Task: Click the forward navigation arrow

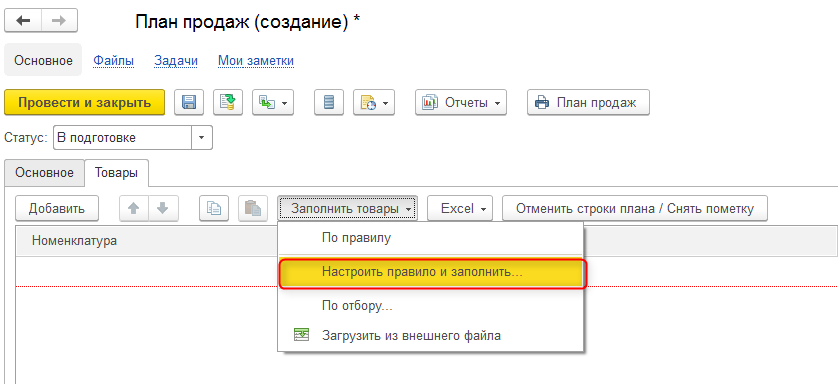Action: point(59,21)
